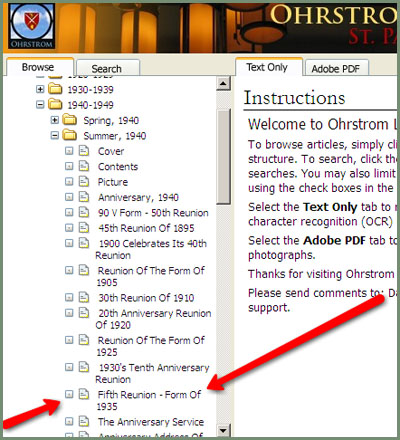Click the Spring, 1940 folder icon
The width and height of the screenshot is (400, 440).
(70, 119)
